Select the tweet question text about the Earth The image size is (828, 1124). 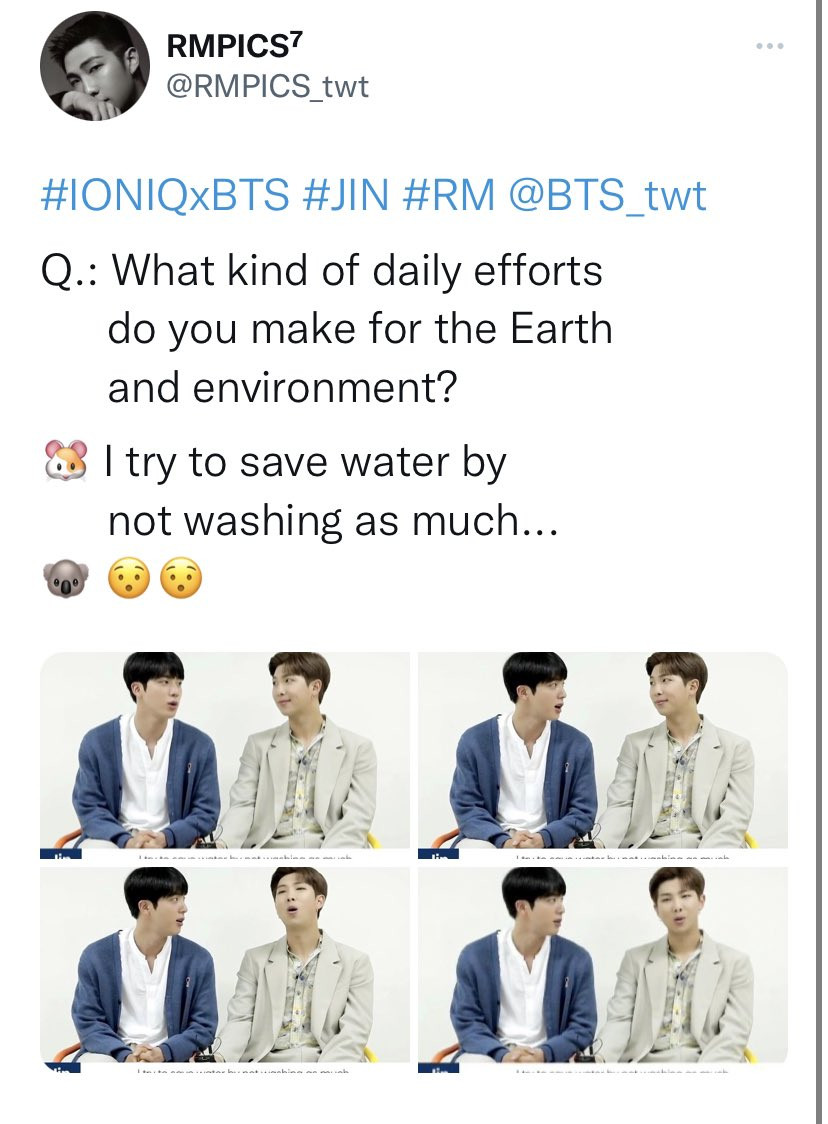pyautogui.click(x=327, y=329)
